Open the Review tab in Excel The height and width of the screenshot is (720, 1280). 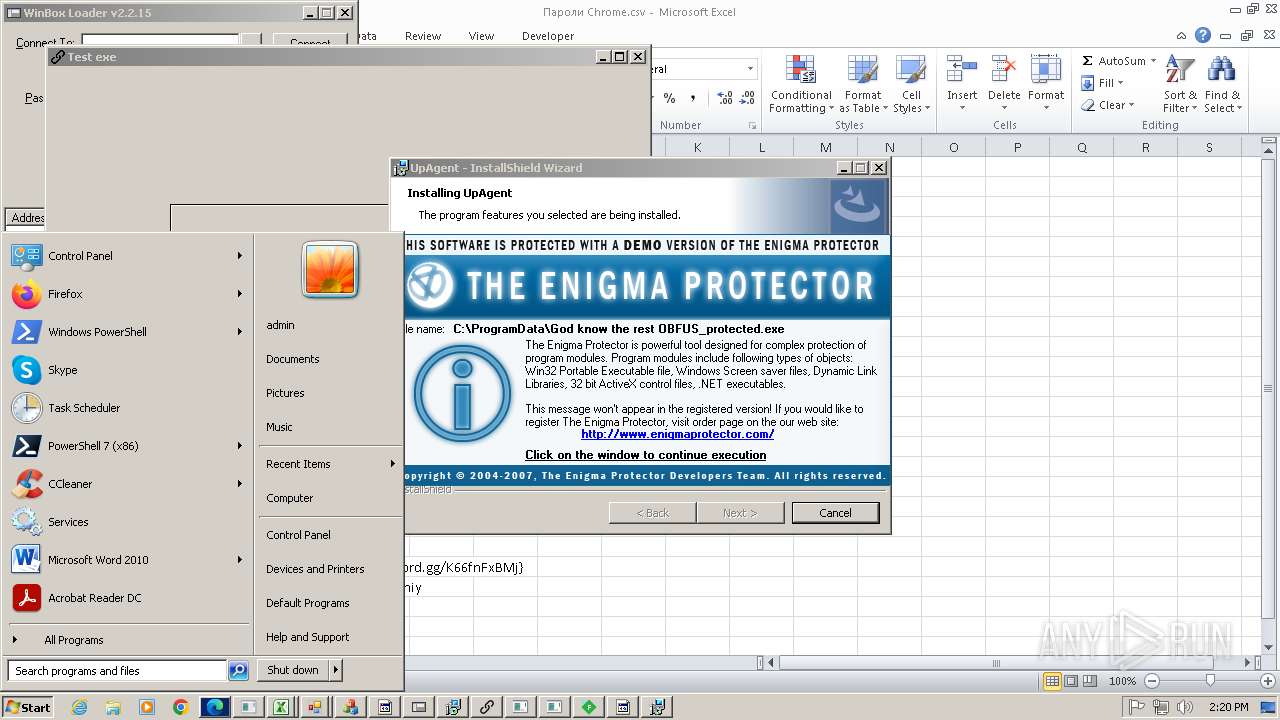coord(423,36)
